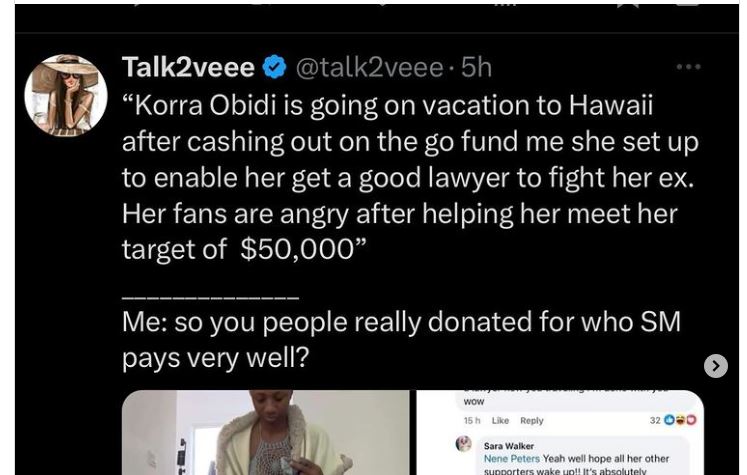
Task: Advance to the next slide with the arrow
Action: tap(716, 366)
